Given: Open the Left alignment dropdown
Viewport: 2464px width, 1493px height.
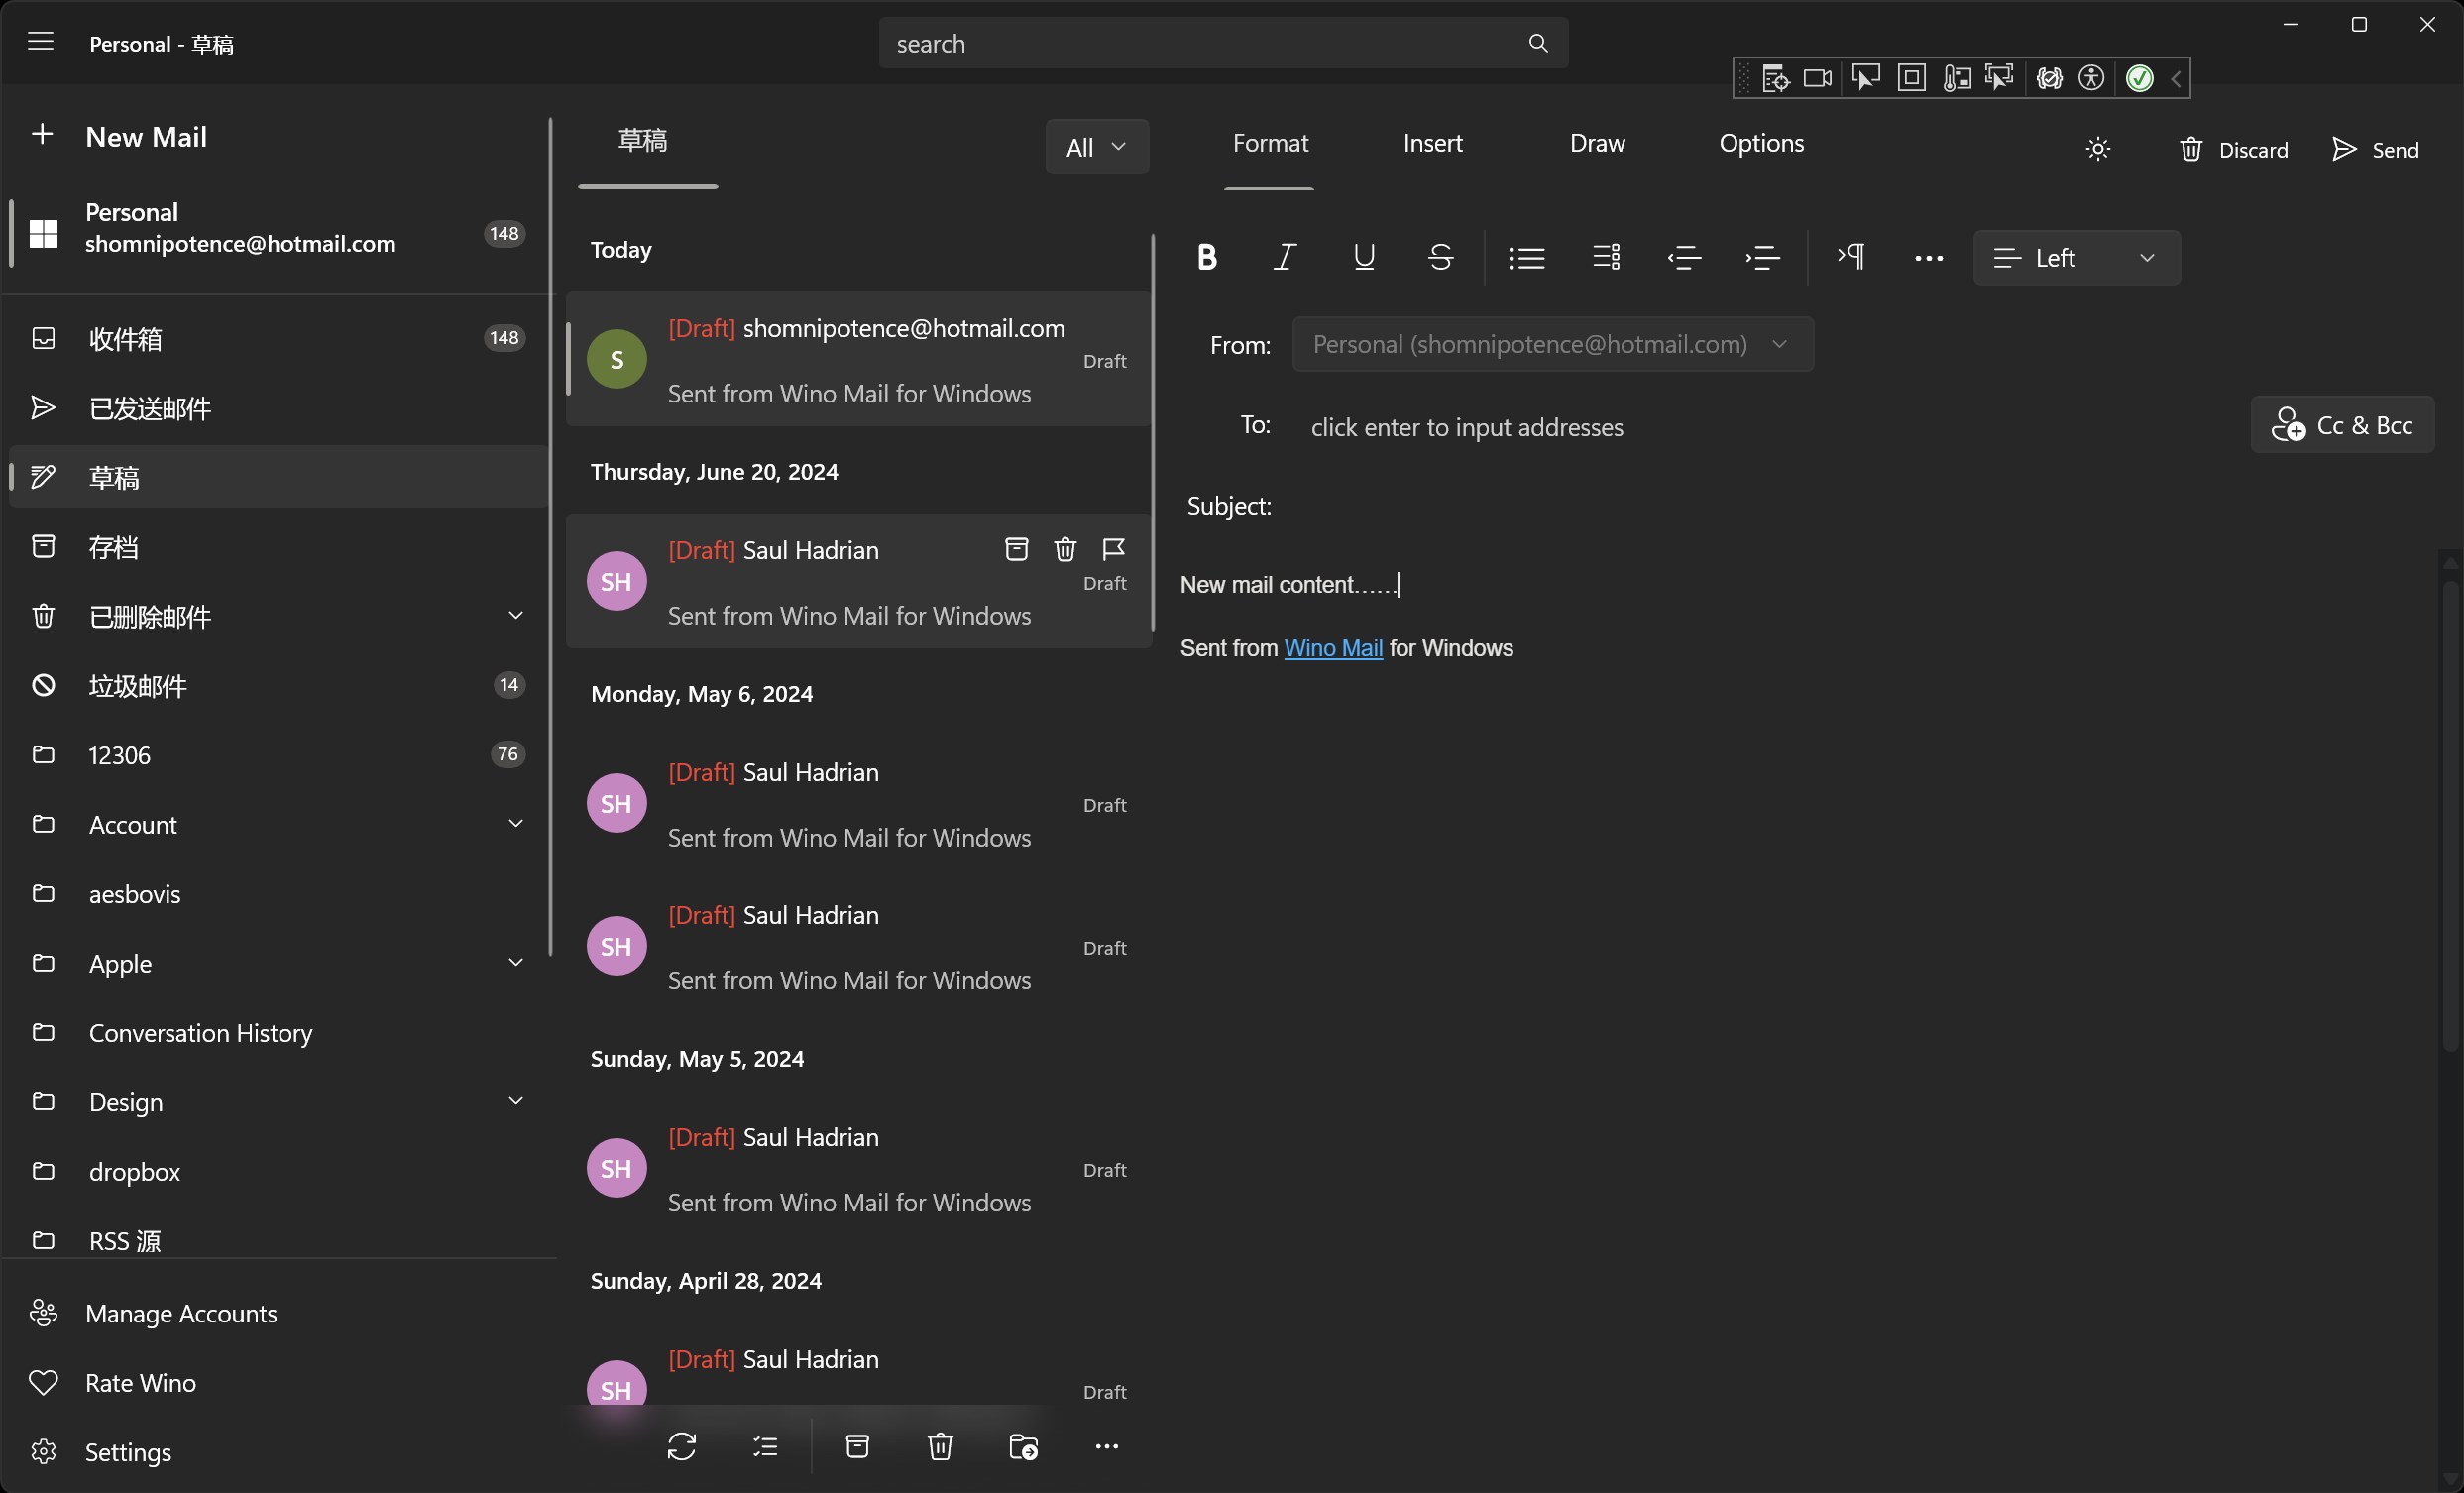Looking at the screenshot, I should tap(2076, 258).
